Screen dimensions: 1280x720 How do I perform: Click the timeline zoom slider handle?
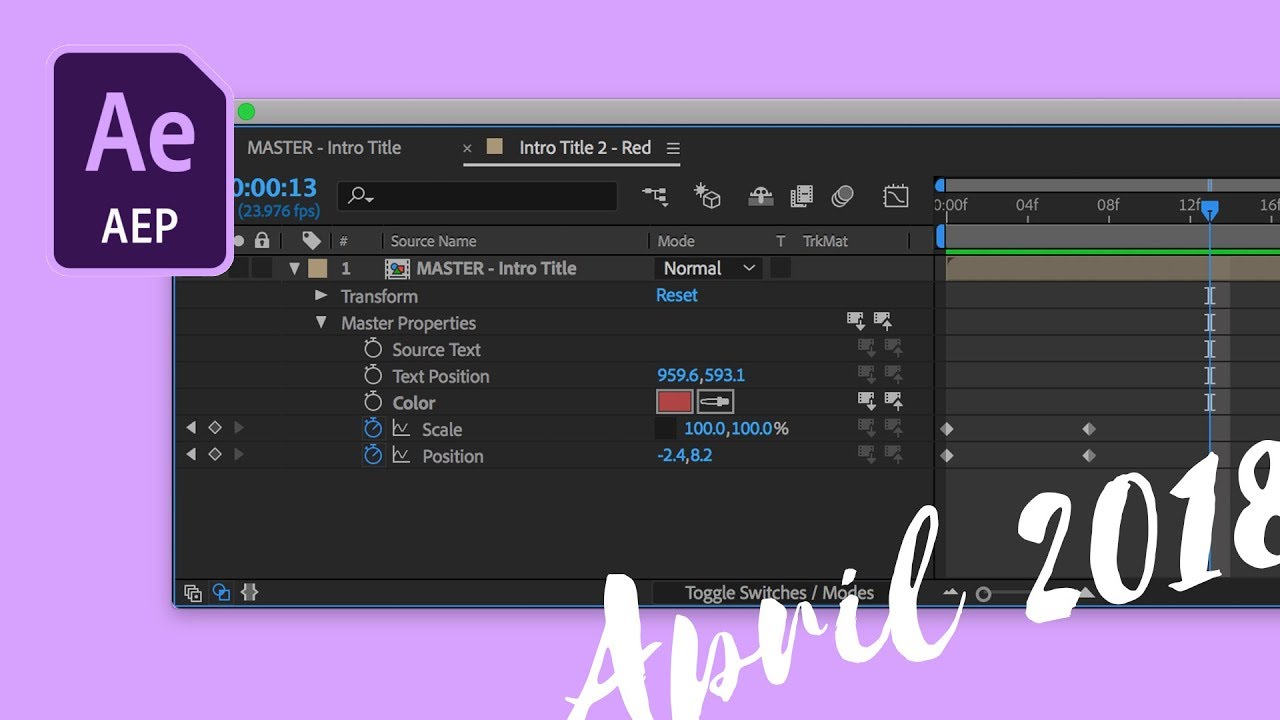pos(983,594)
